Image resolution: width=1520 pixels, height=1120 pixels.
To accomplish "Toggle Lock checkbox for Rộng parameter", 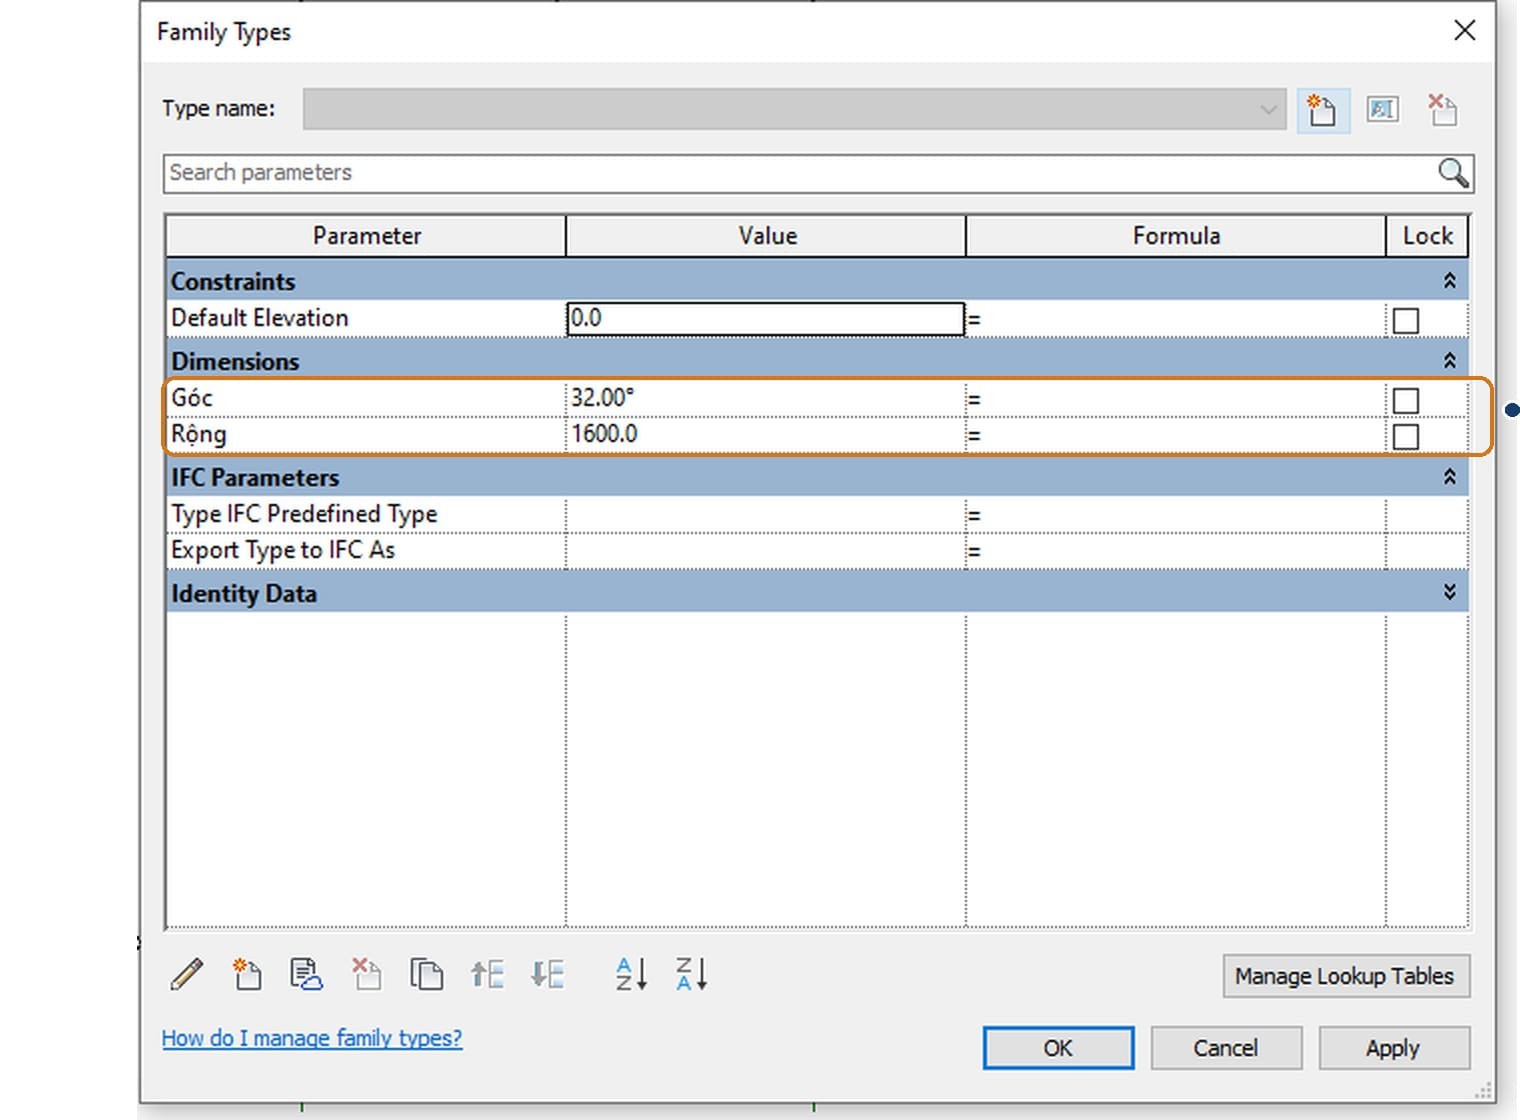I will (x=1406, y=437).
